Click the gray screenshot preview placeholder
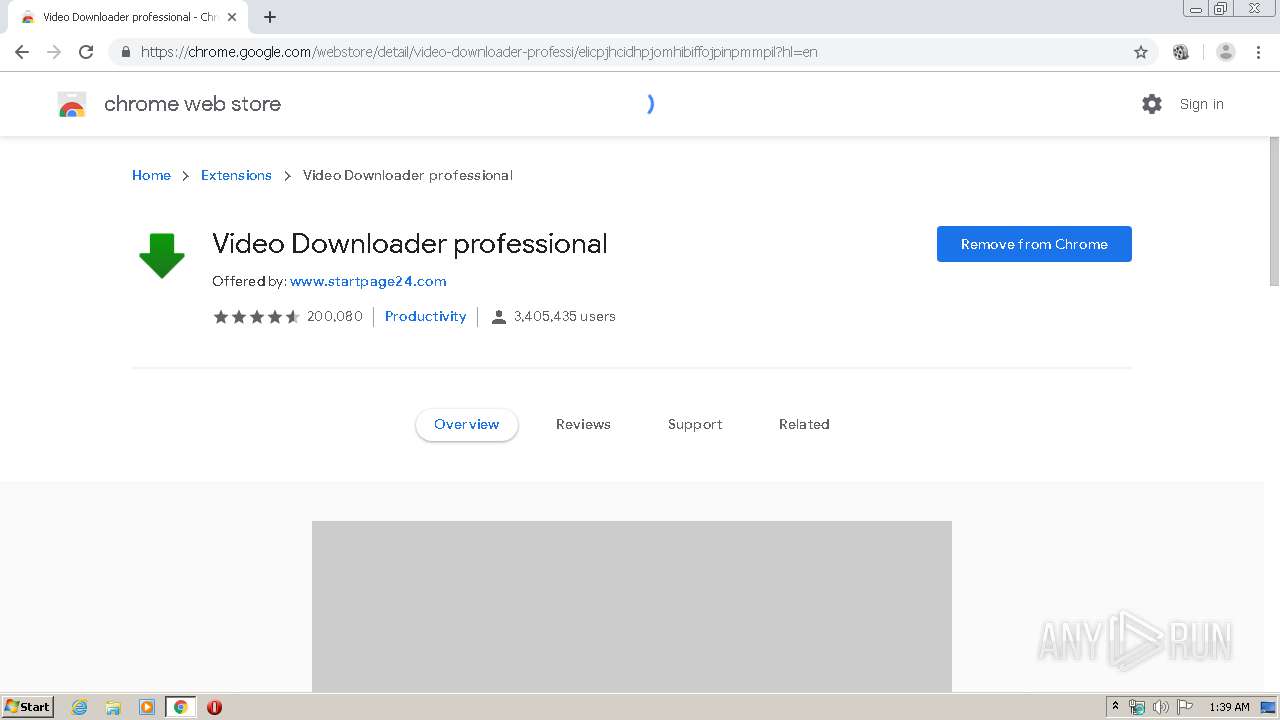This screenshot has width=1280, height=720. tap(632, 606)
